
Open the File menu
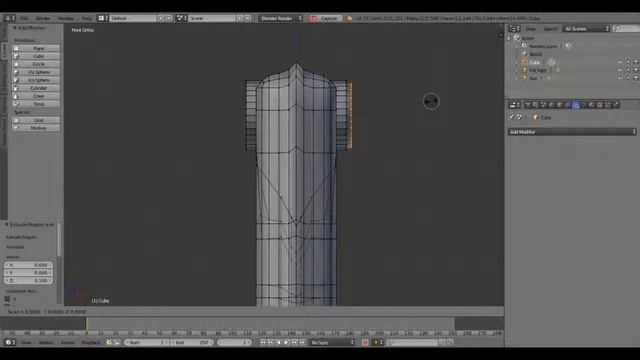click(x=24, y=18)
